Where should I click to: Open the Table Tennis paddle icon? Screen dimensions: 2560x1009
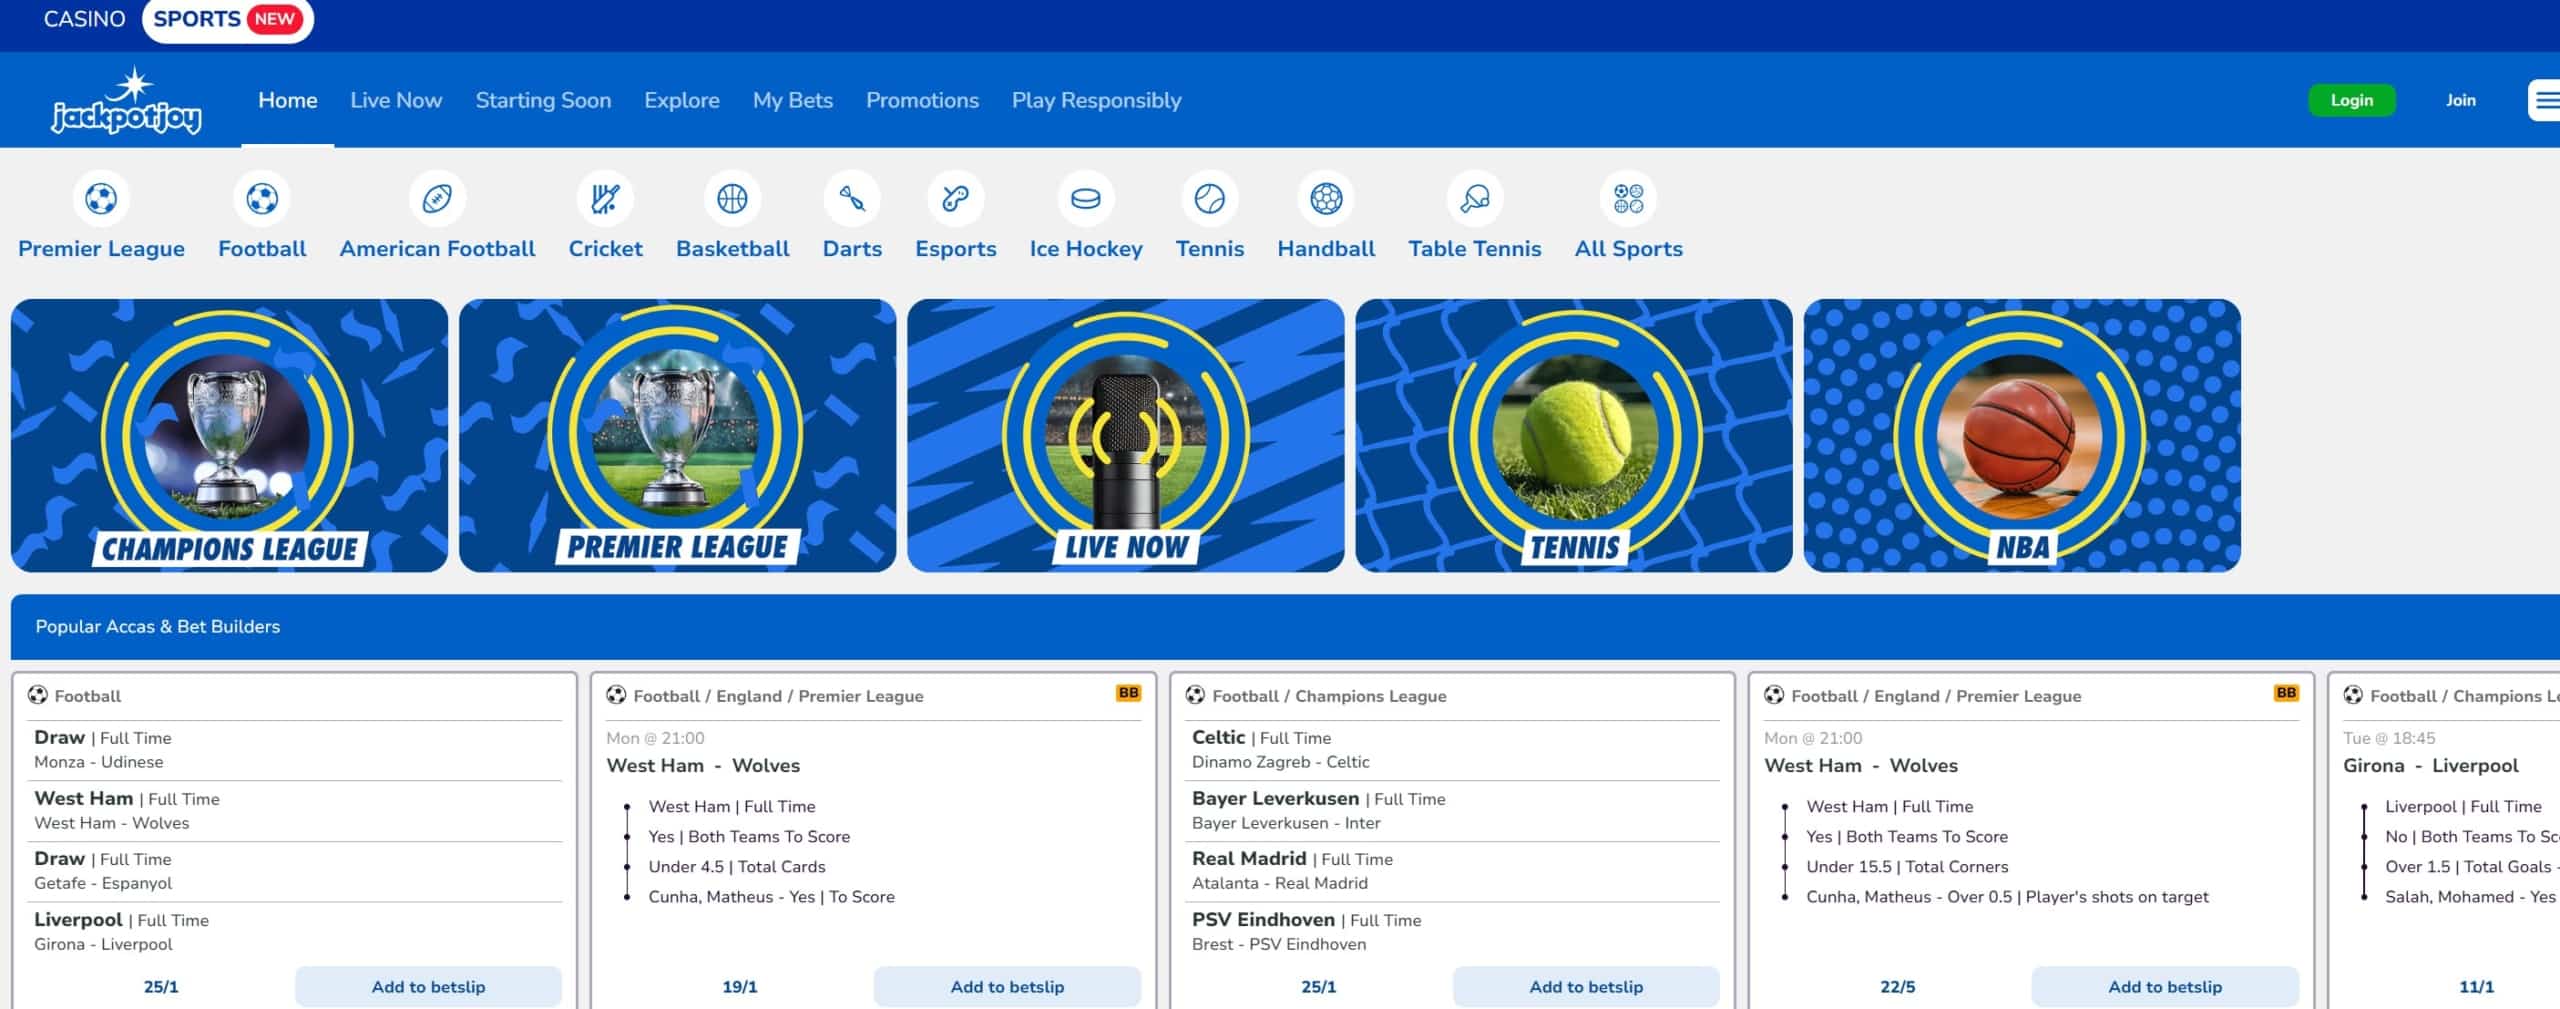(1475, 198)
